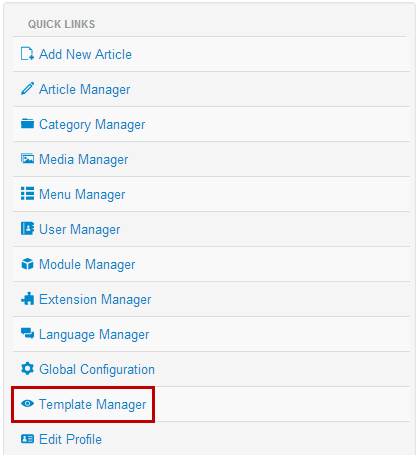Click the speech bubbles icon for Language Manager

[x=27, y=334]
